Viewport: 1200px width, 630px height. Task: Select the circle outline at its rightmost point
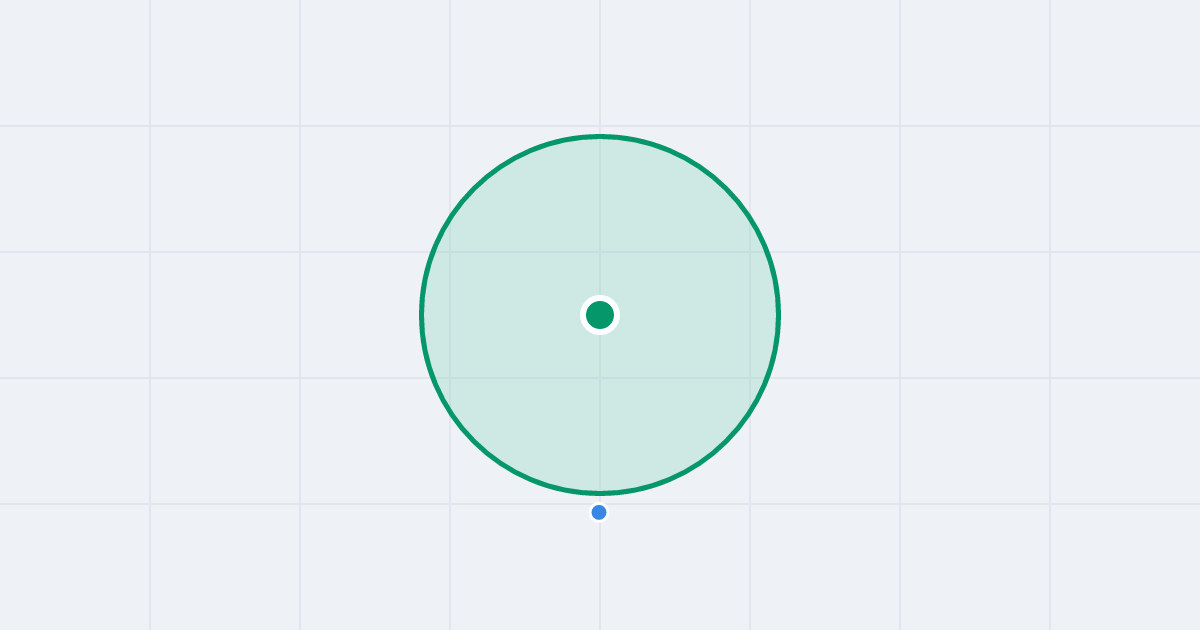[x=778, y=315]
